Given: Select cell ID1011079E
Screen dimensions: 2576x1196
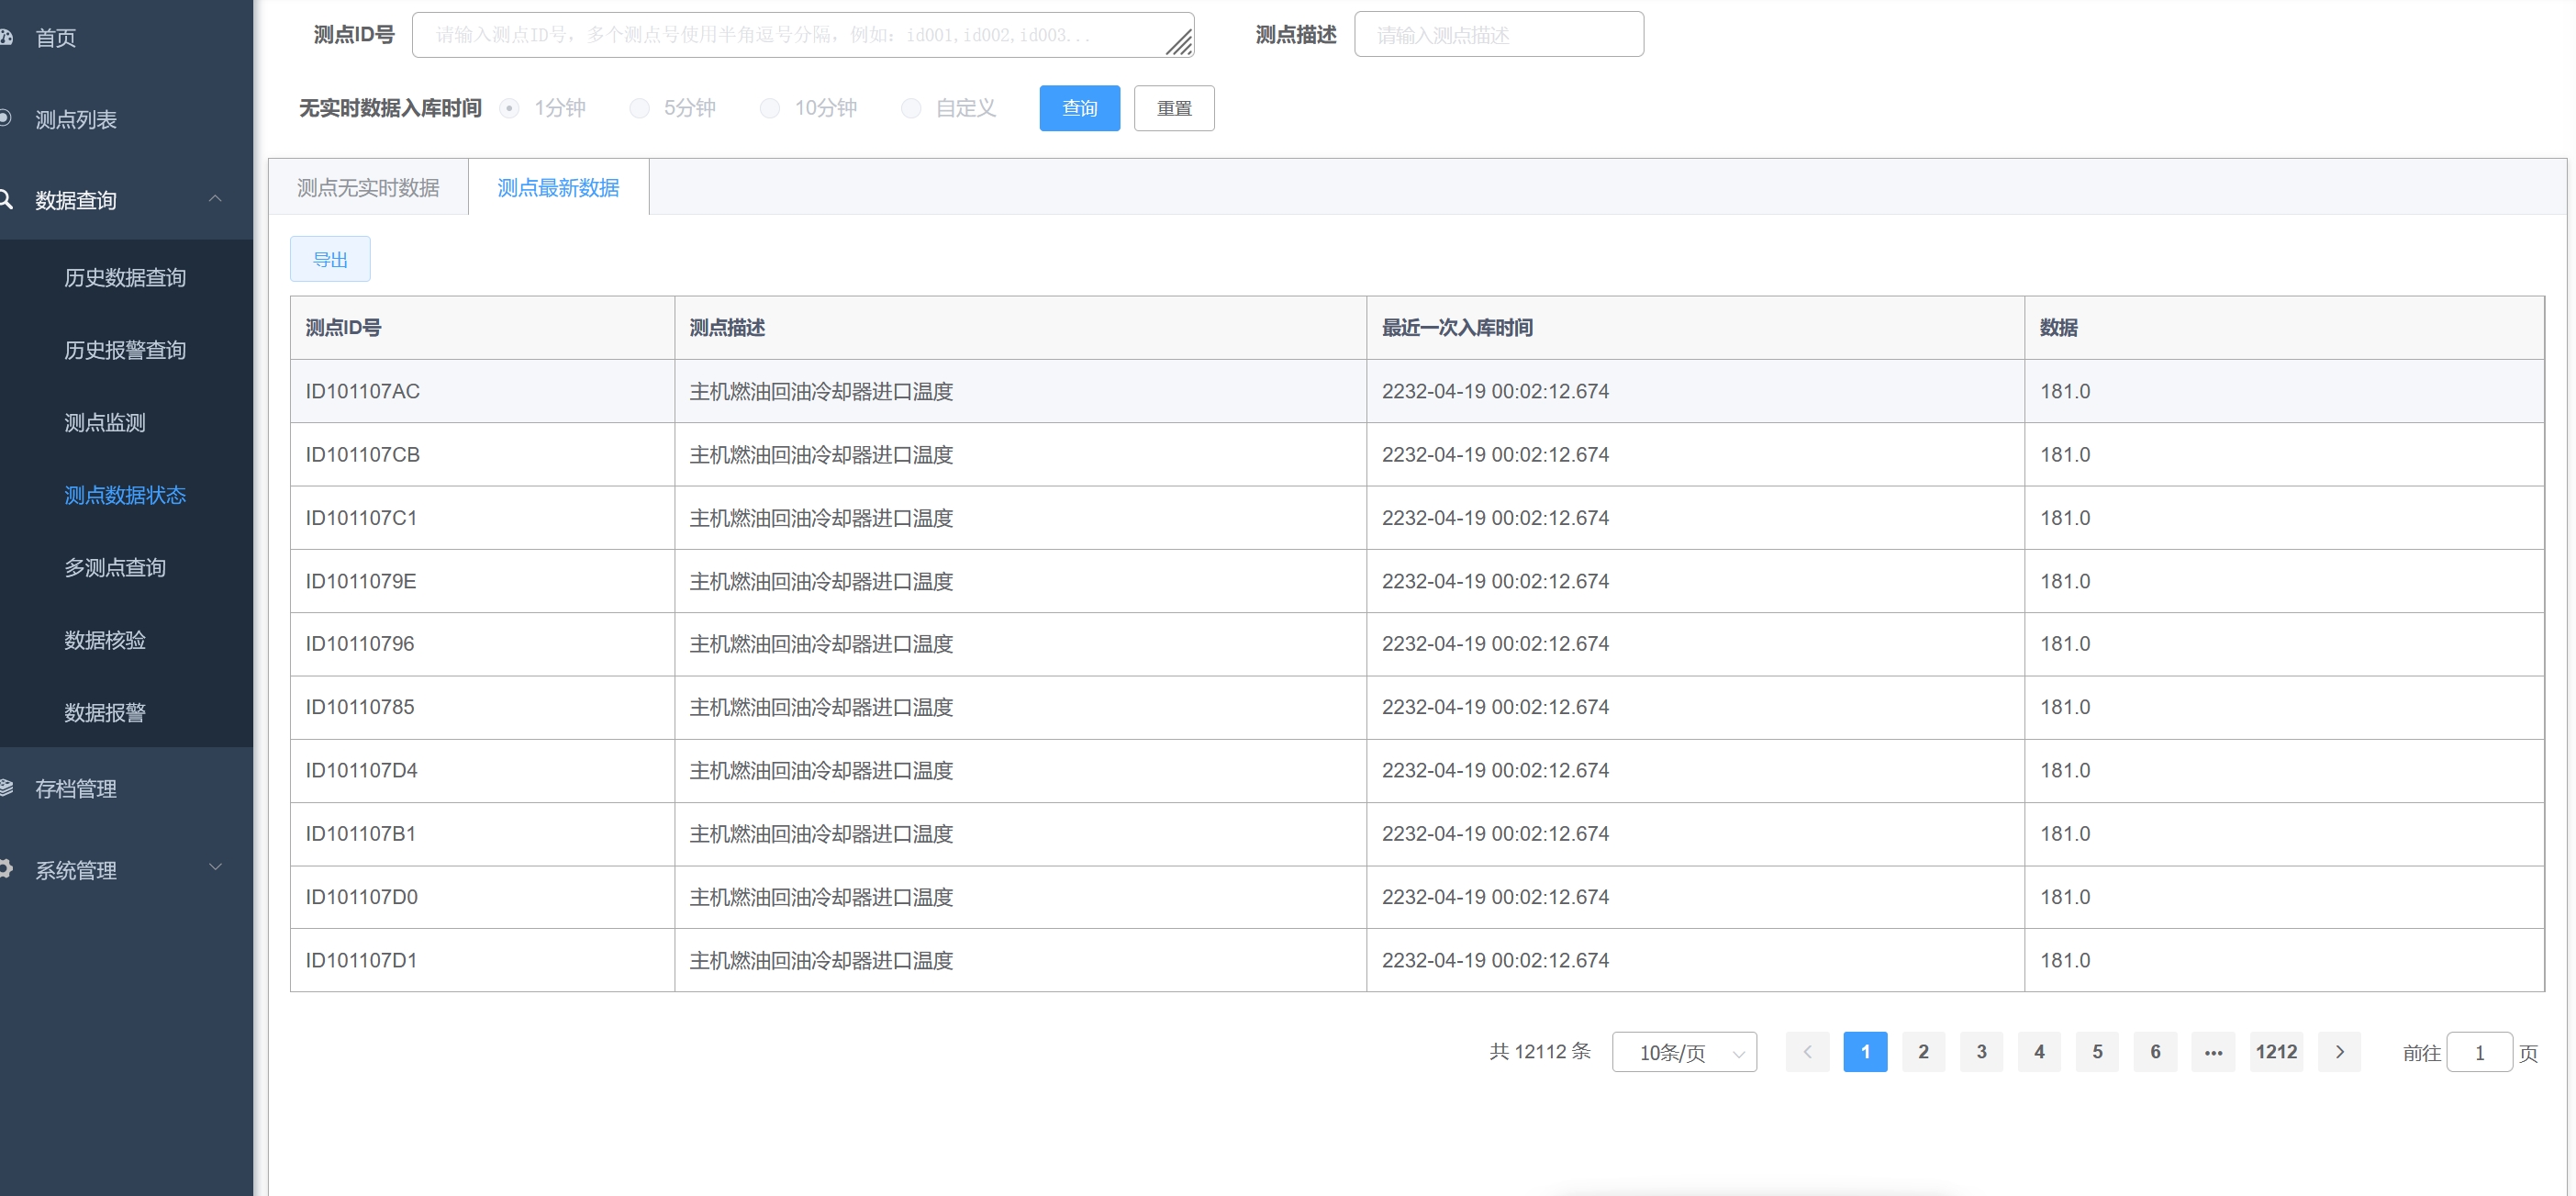Looking at the screenshot, I should coord(482,581).
